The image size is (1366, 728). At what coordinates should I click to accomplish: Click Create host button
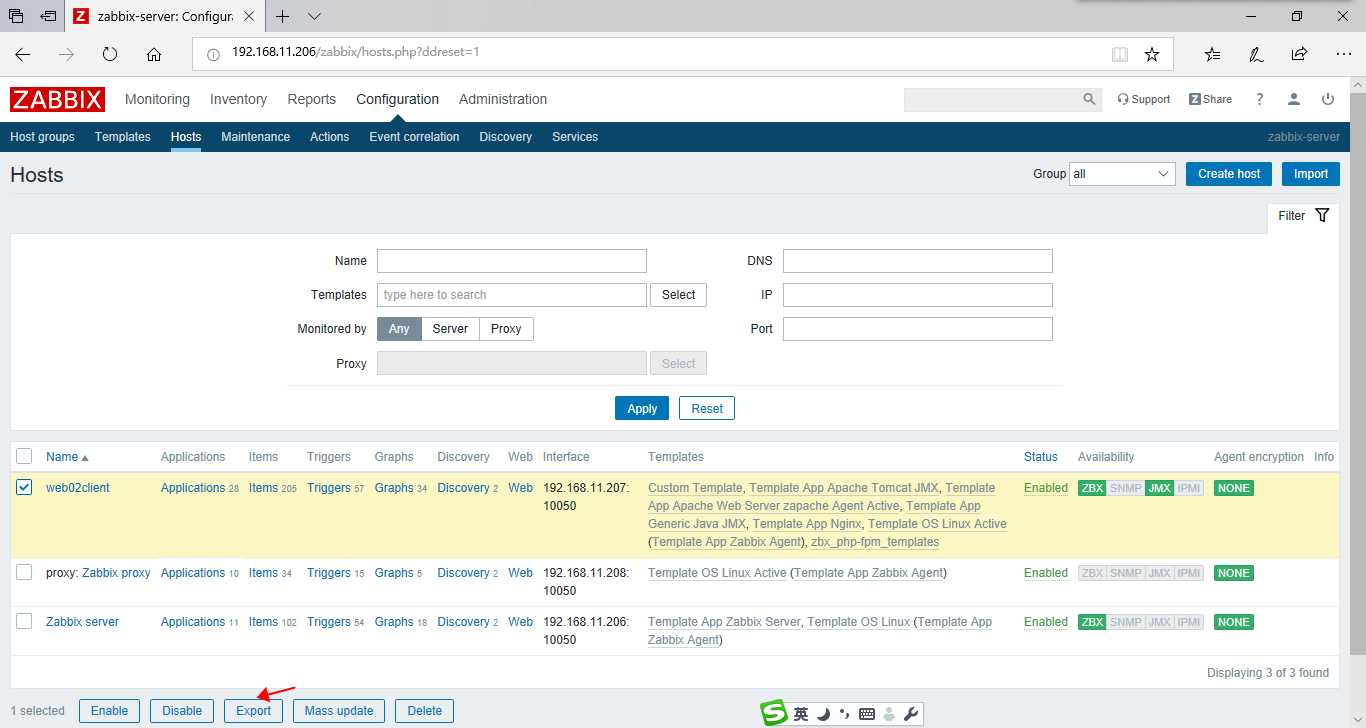coord(1229,174)
